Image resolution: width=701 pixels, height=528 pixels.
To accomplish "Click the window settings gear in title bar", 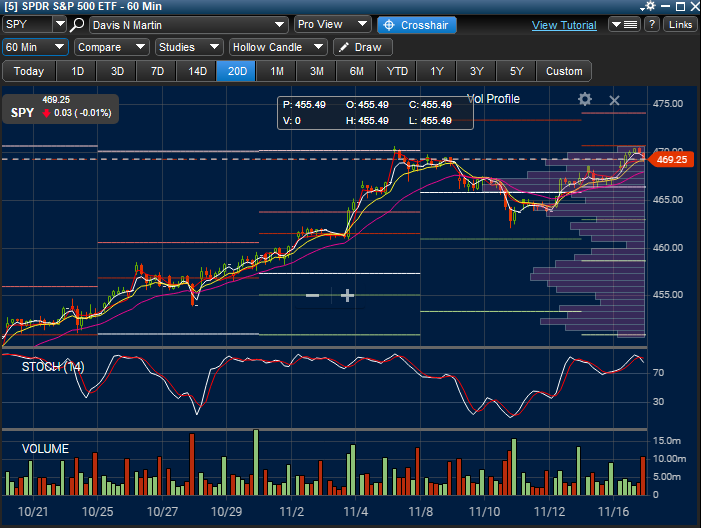I will click(x=650, y=6).
